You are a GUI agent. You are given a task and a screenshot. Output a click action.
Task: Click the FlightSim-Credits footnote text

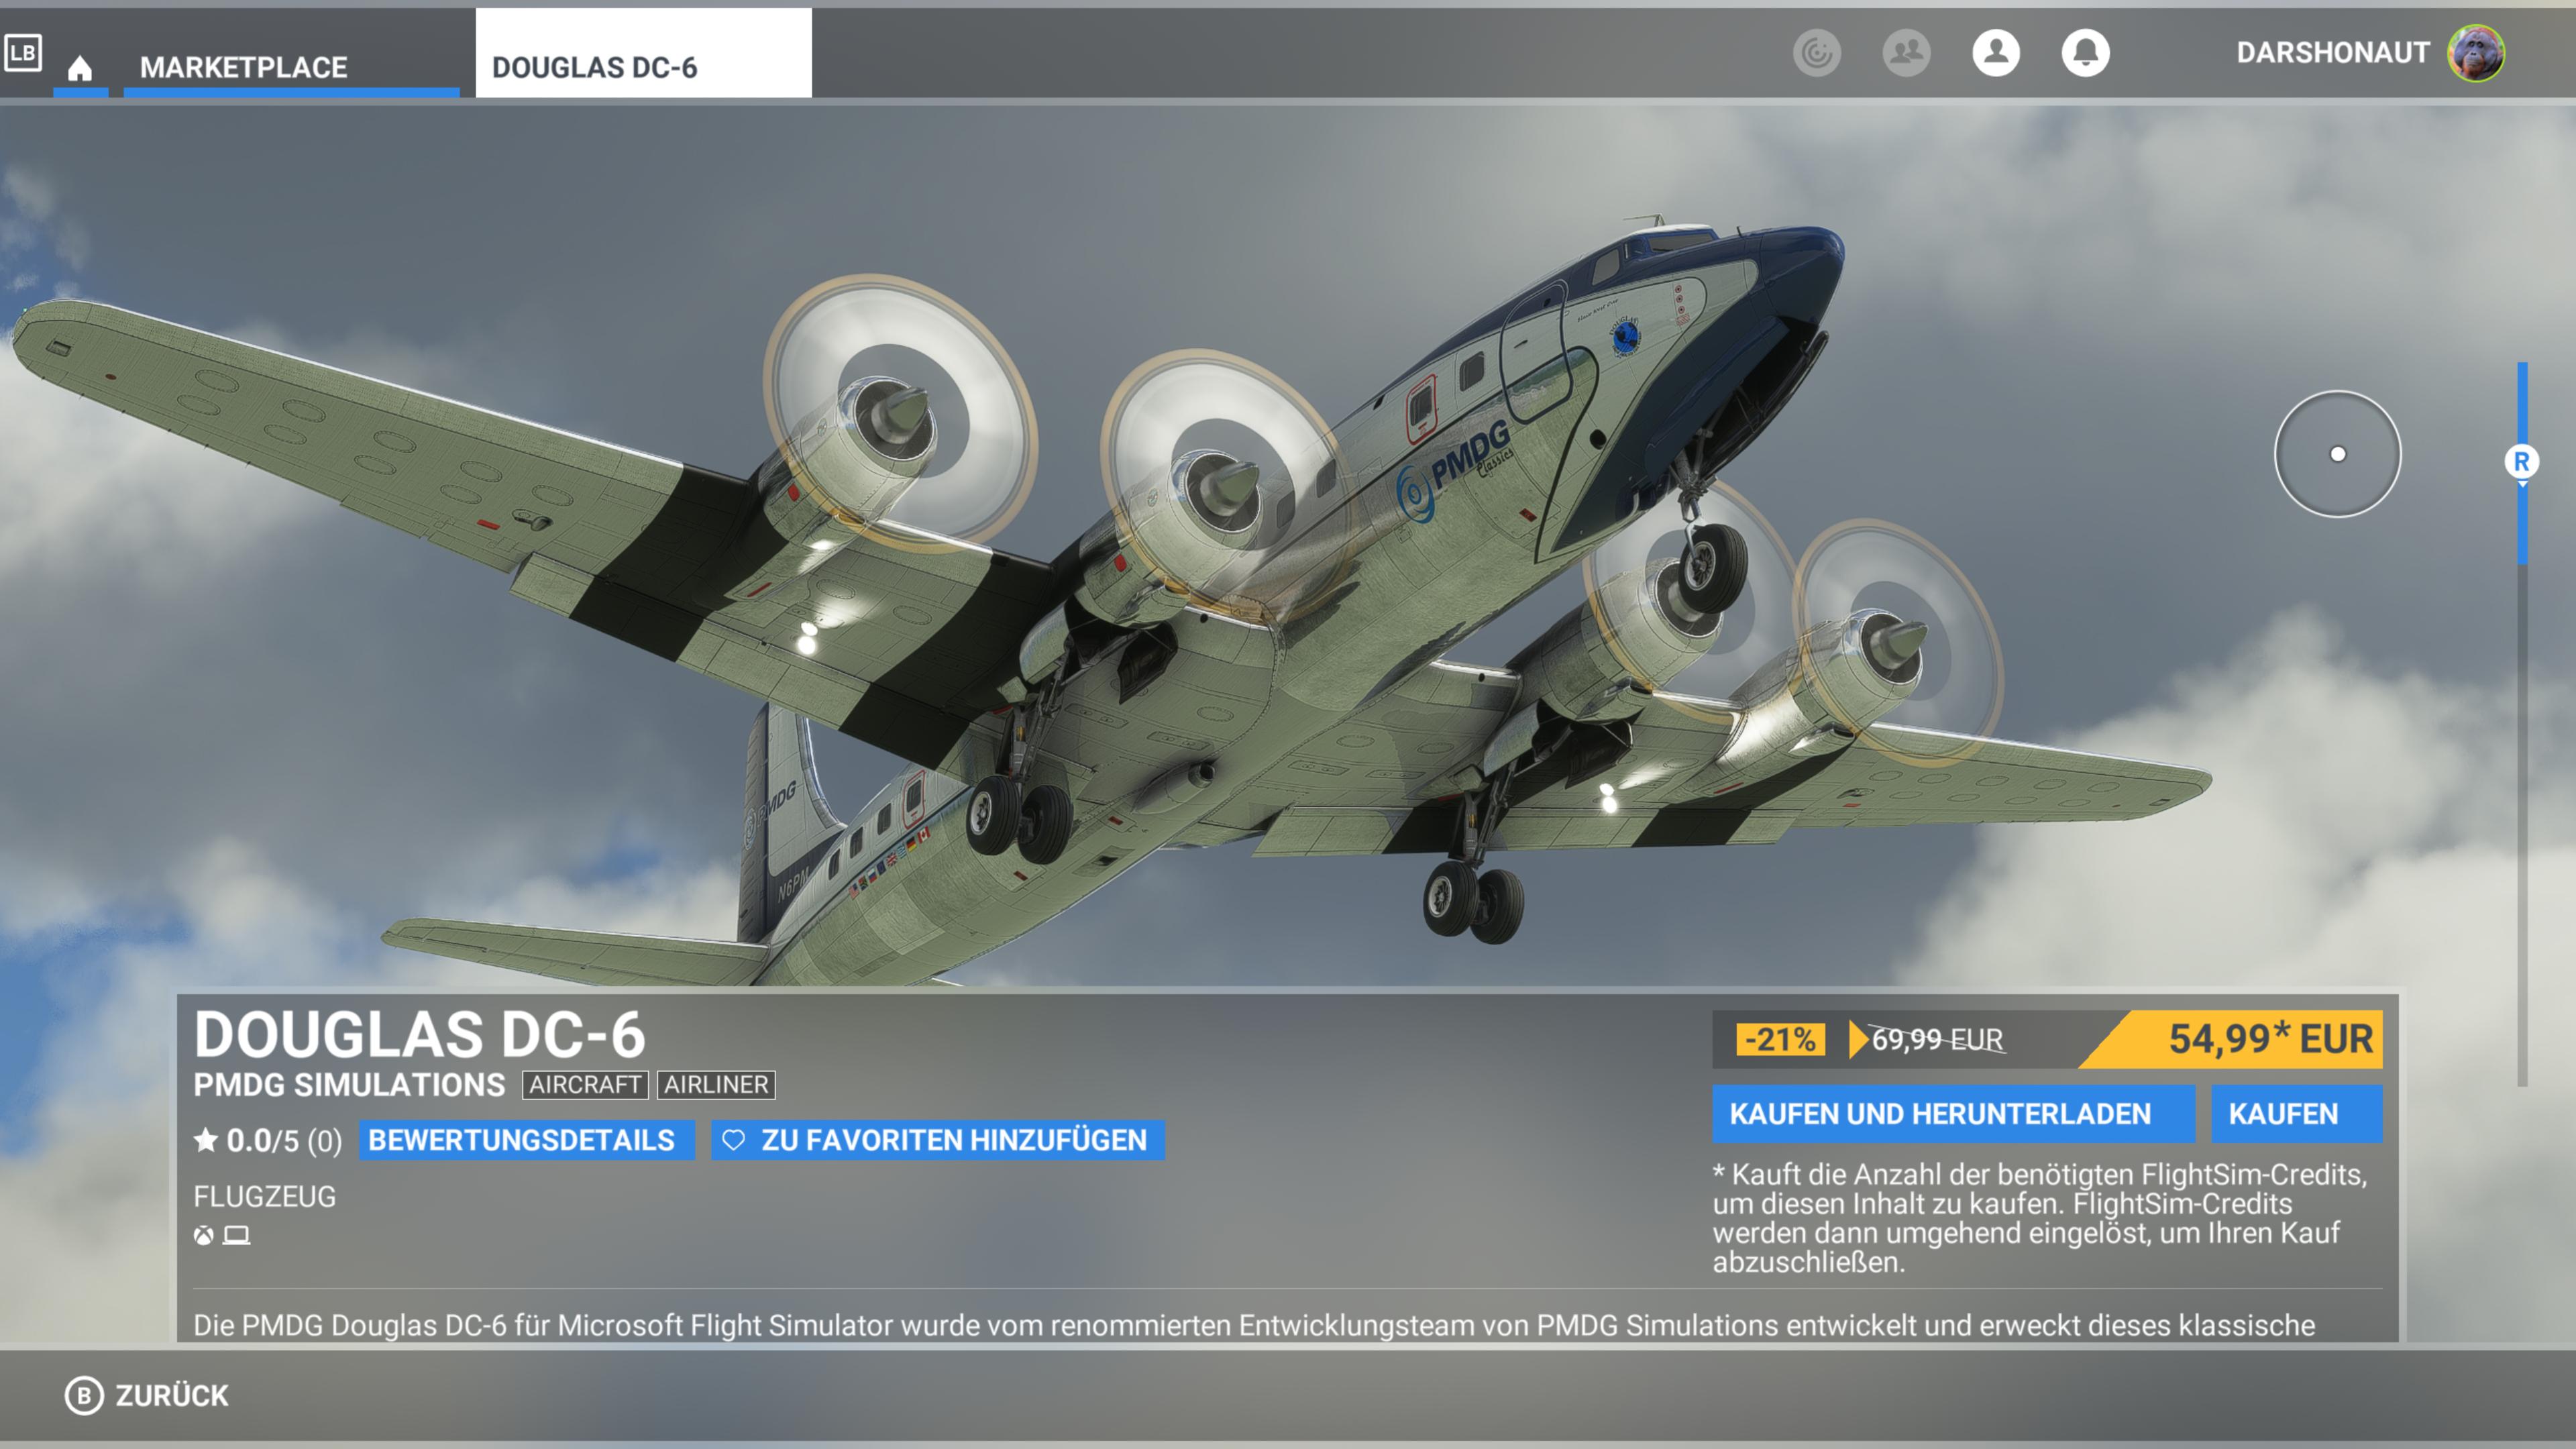pos(2040,1218)
